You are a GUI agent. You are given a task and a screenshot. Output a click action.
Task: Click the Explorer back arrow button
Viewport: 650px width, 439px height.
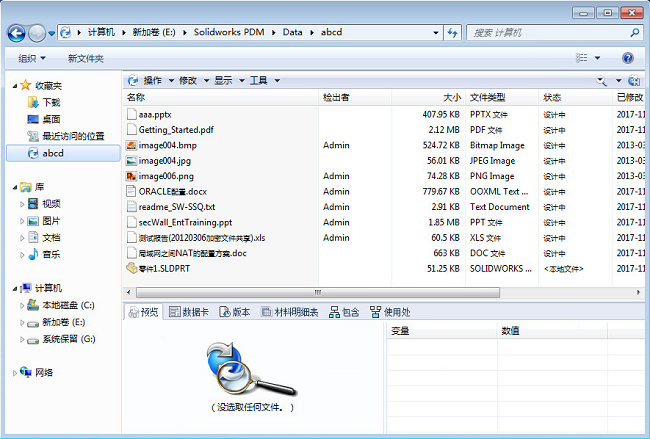click(x=17, y=33)
